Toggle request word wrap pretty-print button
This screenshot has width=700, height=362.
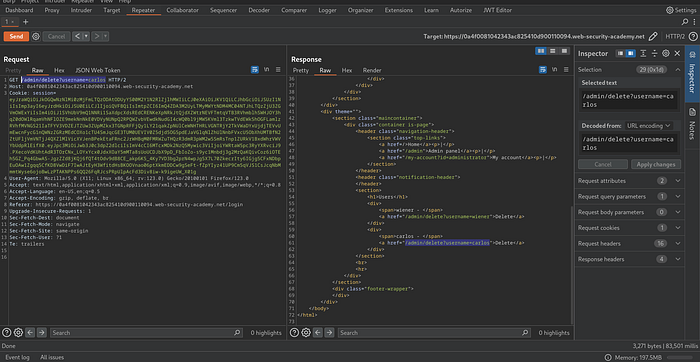point(255,70)
